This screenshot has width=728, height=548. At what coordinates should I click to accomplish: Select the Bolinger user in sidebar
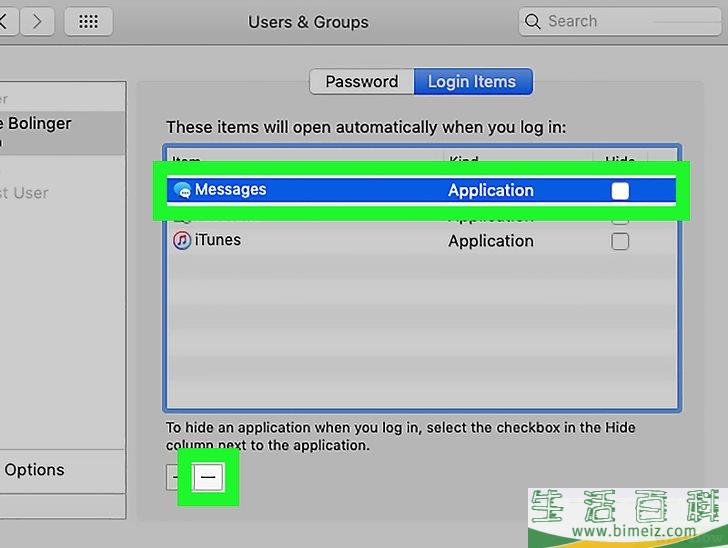(62, 133)
